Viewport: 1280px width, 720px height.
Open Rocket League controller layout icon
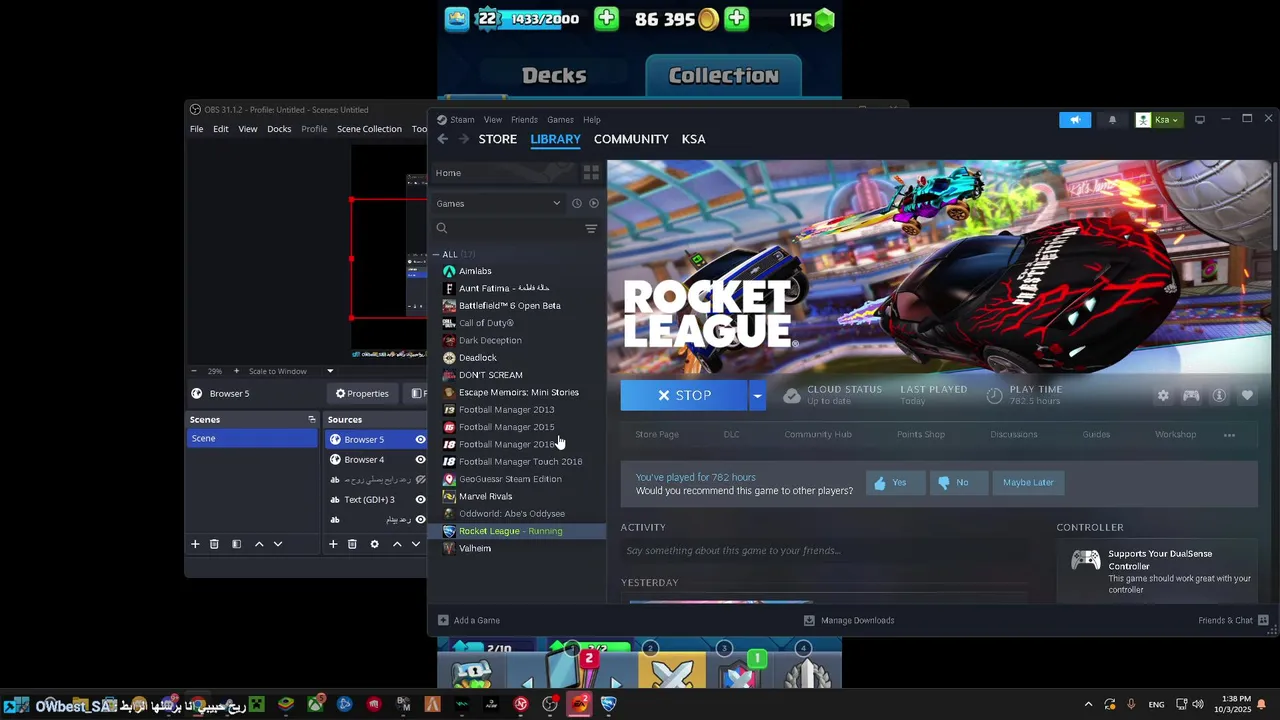pyautogui.click(x=1191, y=396)
